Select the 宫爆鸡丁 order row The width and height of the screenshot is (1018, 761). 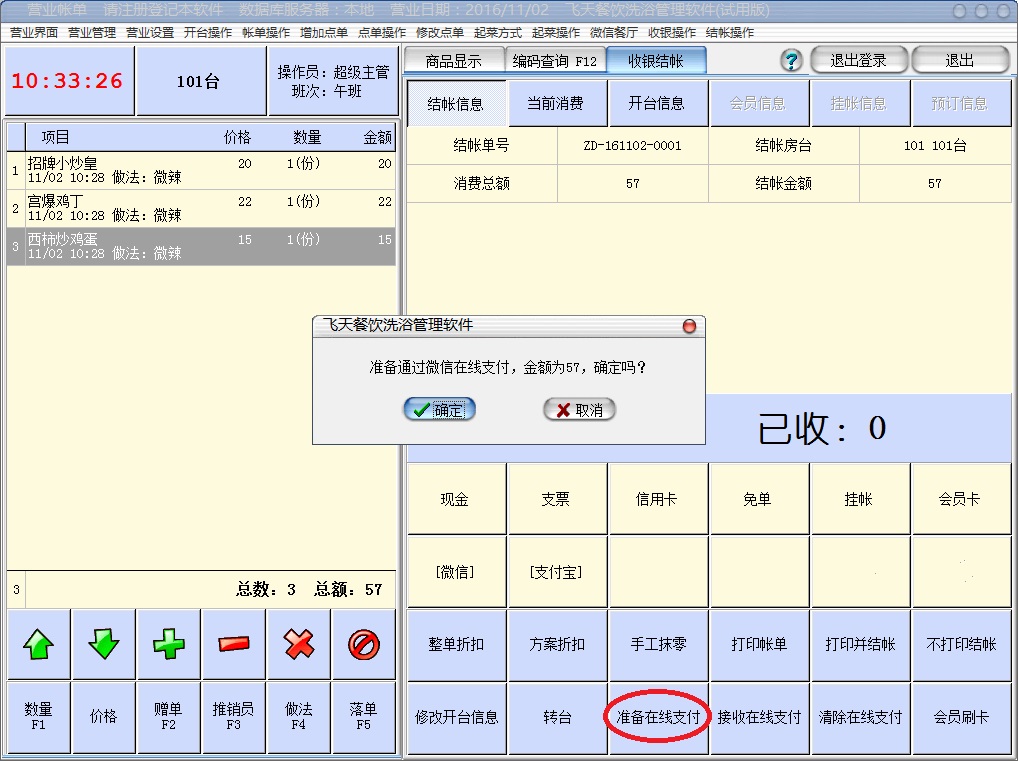(200, 208)
